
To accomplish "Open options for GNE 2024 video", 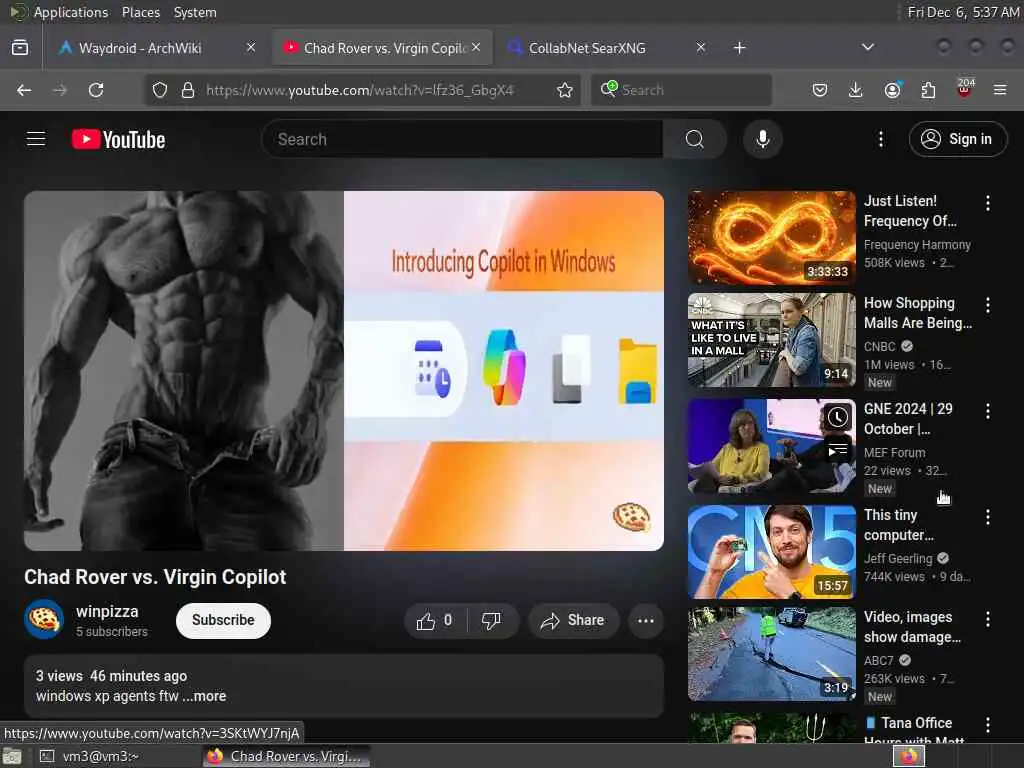I will pos(987,411).
